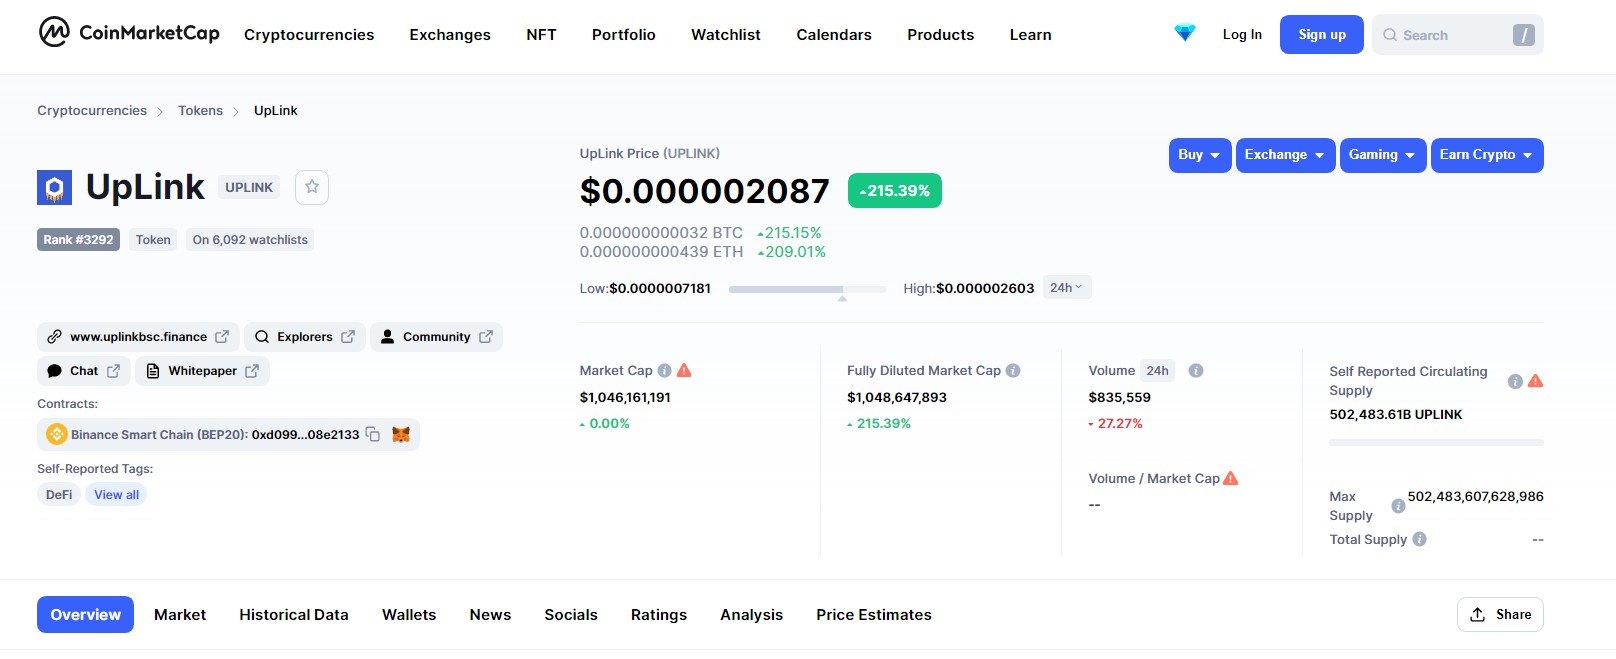Open Calendars nav menu
1616x659 pixels.
[834, 35]
